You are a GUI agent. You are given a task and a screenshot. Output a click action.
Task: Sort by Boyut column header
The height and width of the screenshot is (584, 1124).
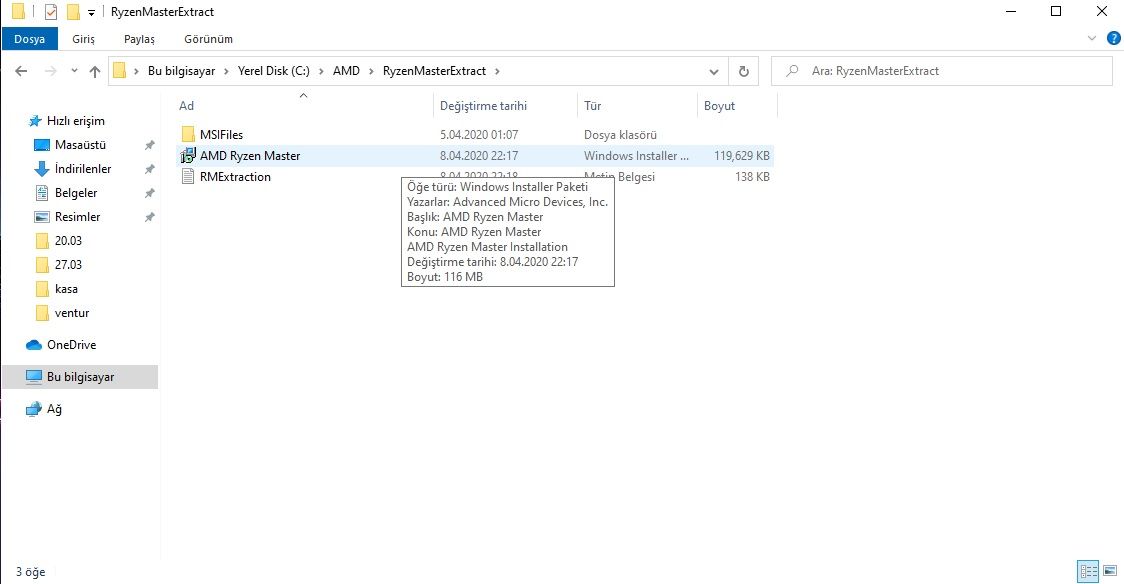(x=719, y=105)
